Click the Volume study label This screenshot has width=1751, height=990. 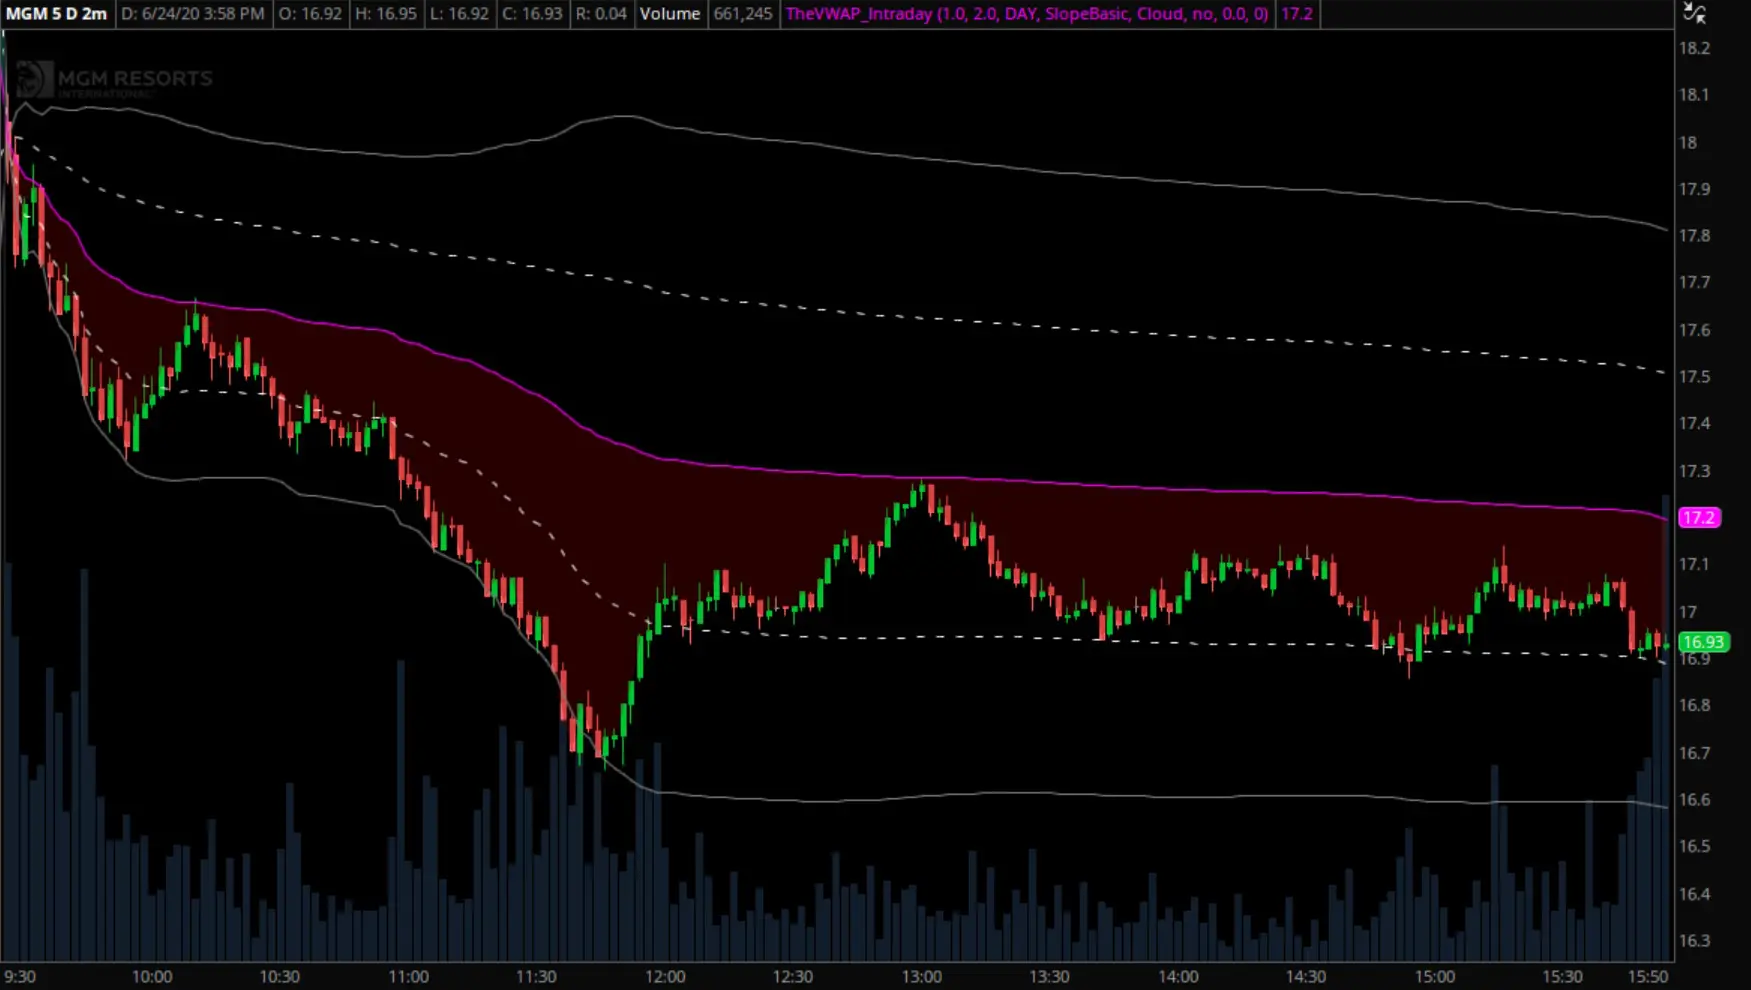click(x=670, y=14)
